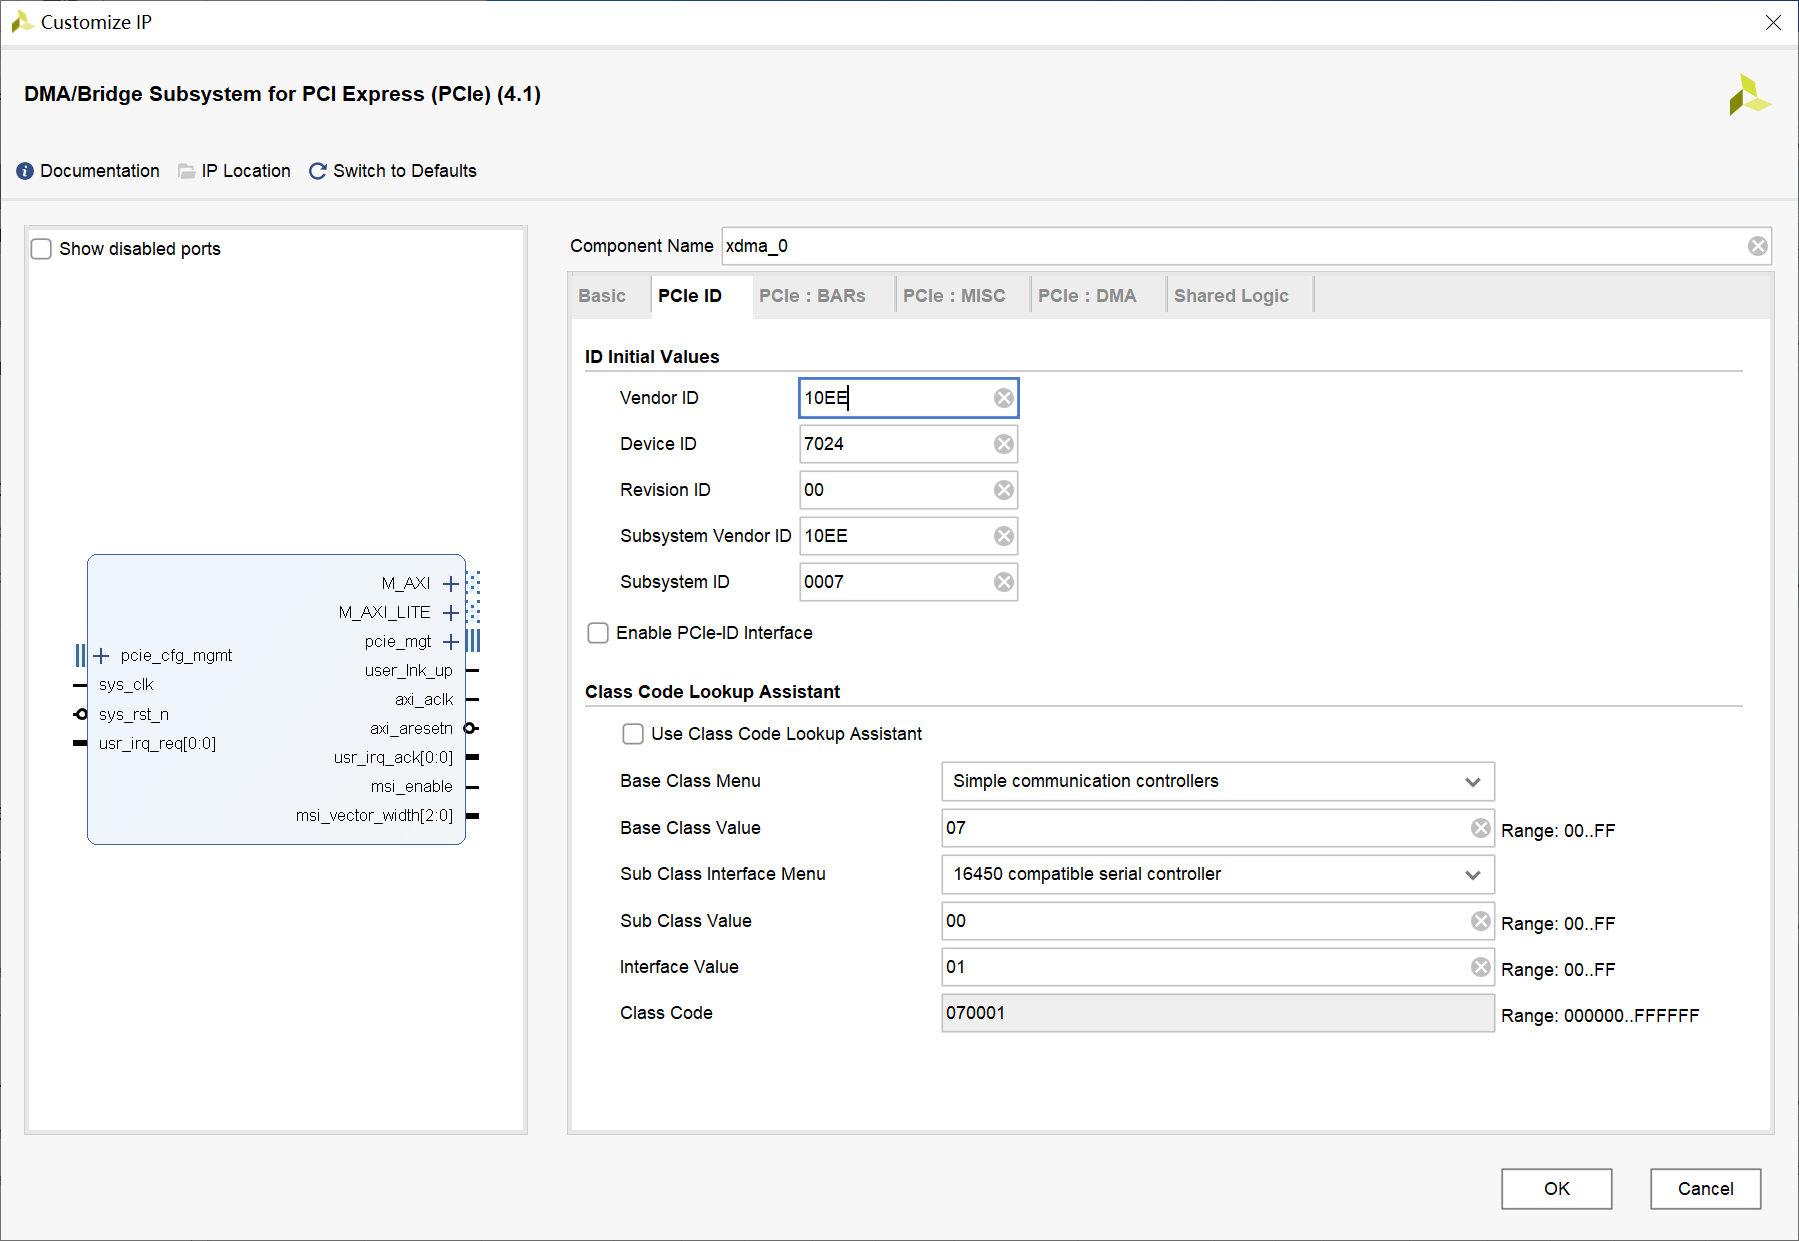Check Use Class Code Lookup Assistant
1799x1241 pixels.
(633, 734)
